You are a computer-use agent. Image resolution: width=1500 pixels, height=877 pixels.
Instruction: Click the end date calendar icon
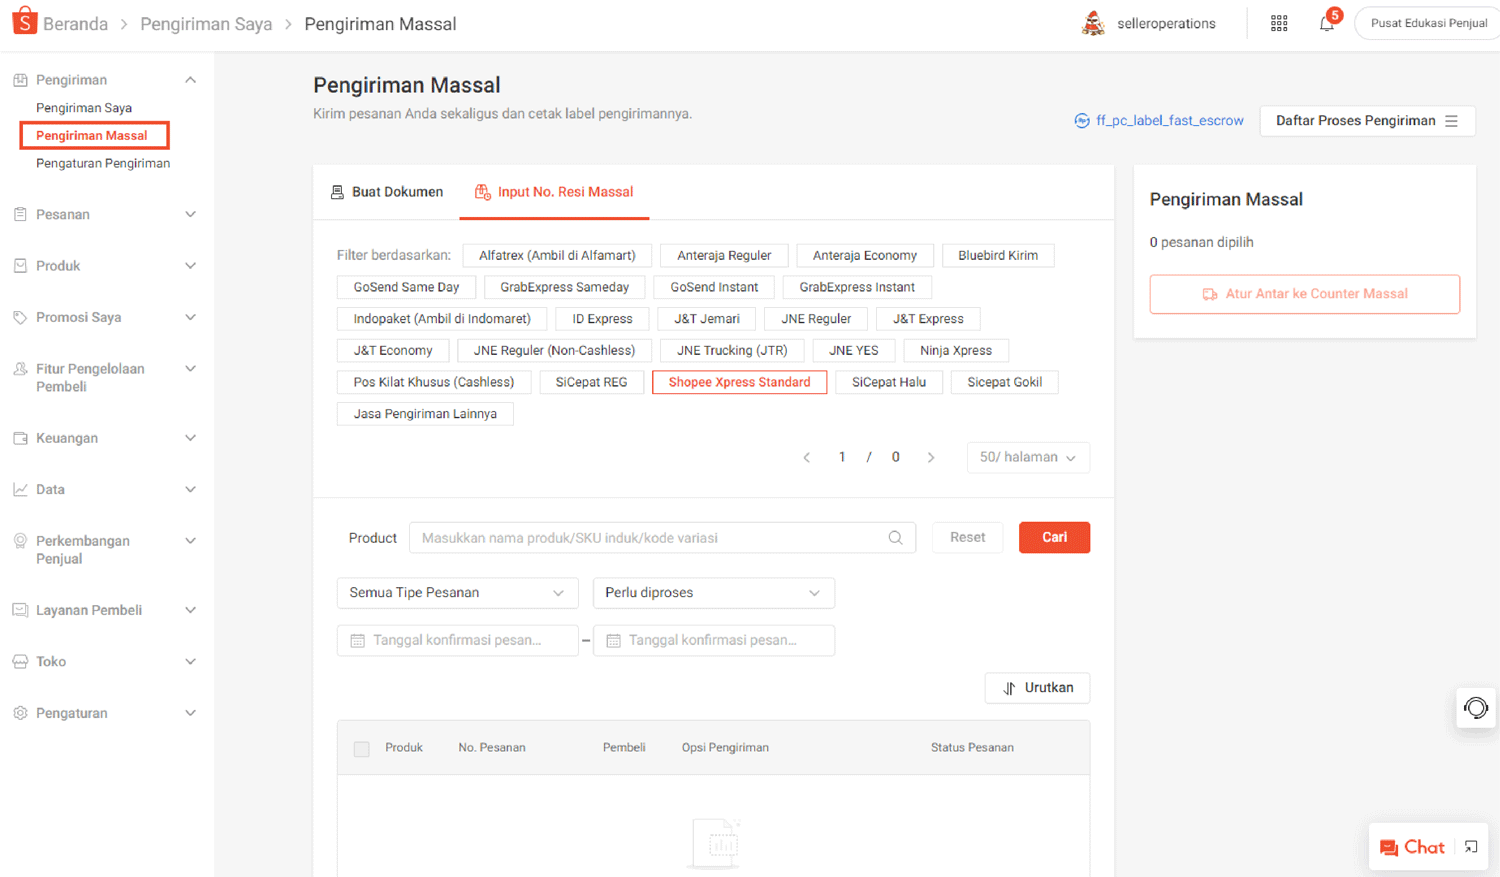click(x=613, y=641)
